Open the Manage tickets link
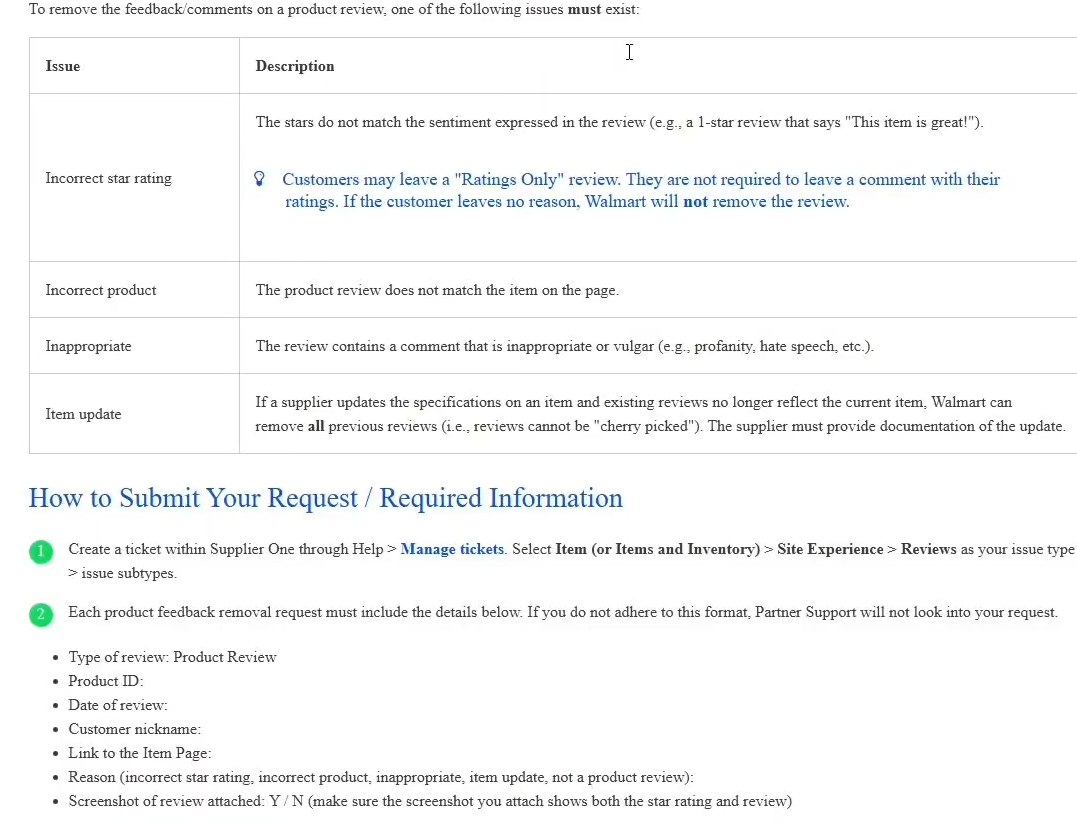 (x=452, y=549)
